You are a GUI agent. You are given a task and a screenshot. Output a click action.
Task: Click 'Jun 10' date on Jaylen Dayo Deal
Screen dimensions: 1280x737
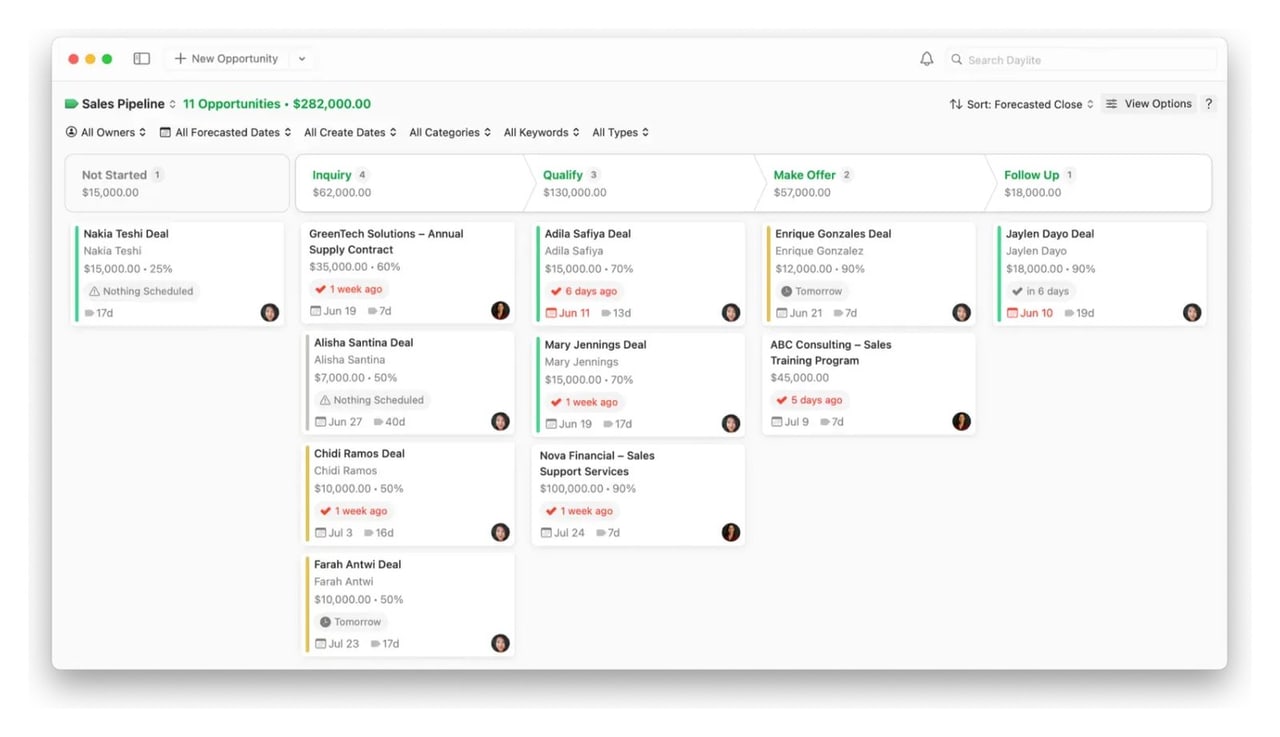(1030, 313)
